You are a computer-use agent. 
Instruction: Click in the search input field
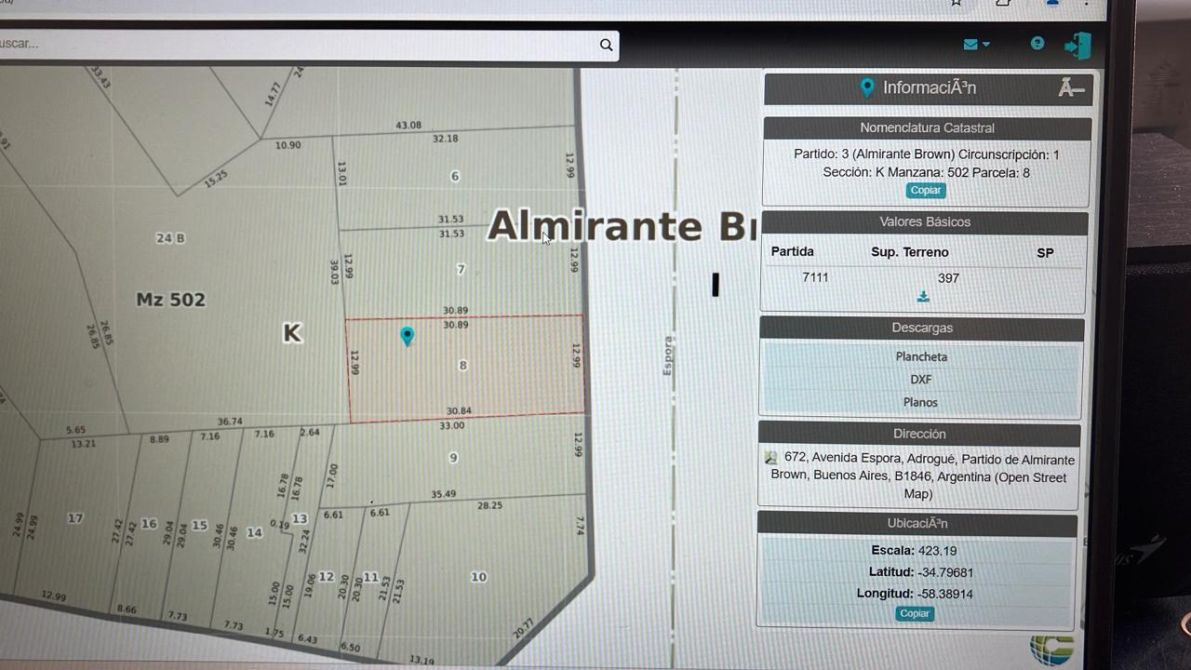(x=300, y=45)
